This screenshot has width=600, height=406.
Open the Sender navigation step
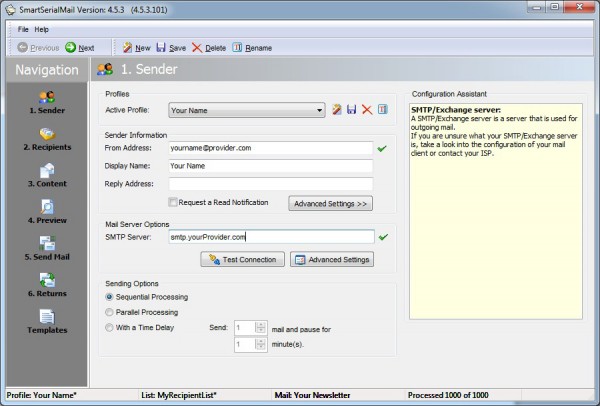coord(45,102)
